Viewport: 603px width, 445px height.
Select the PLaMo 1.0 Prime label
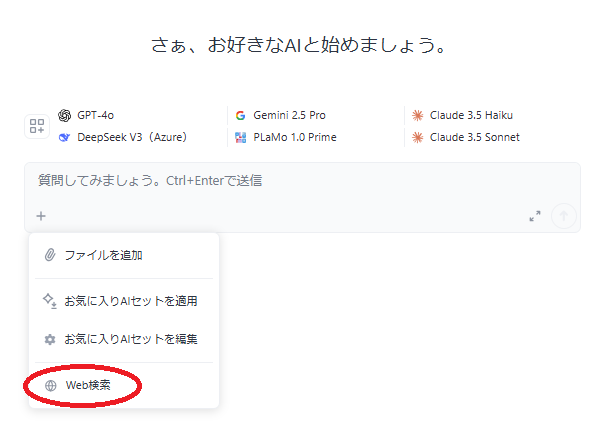pyautogui.click(x=295, y=137)
